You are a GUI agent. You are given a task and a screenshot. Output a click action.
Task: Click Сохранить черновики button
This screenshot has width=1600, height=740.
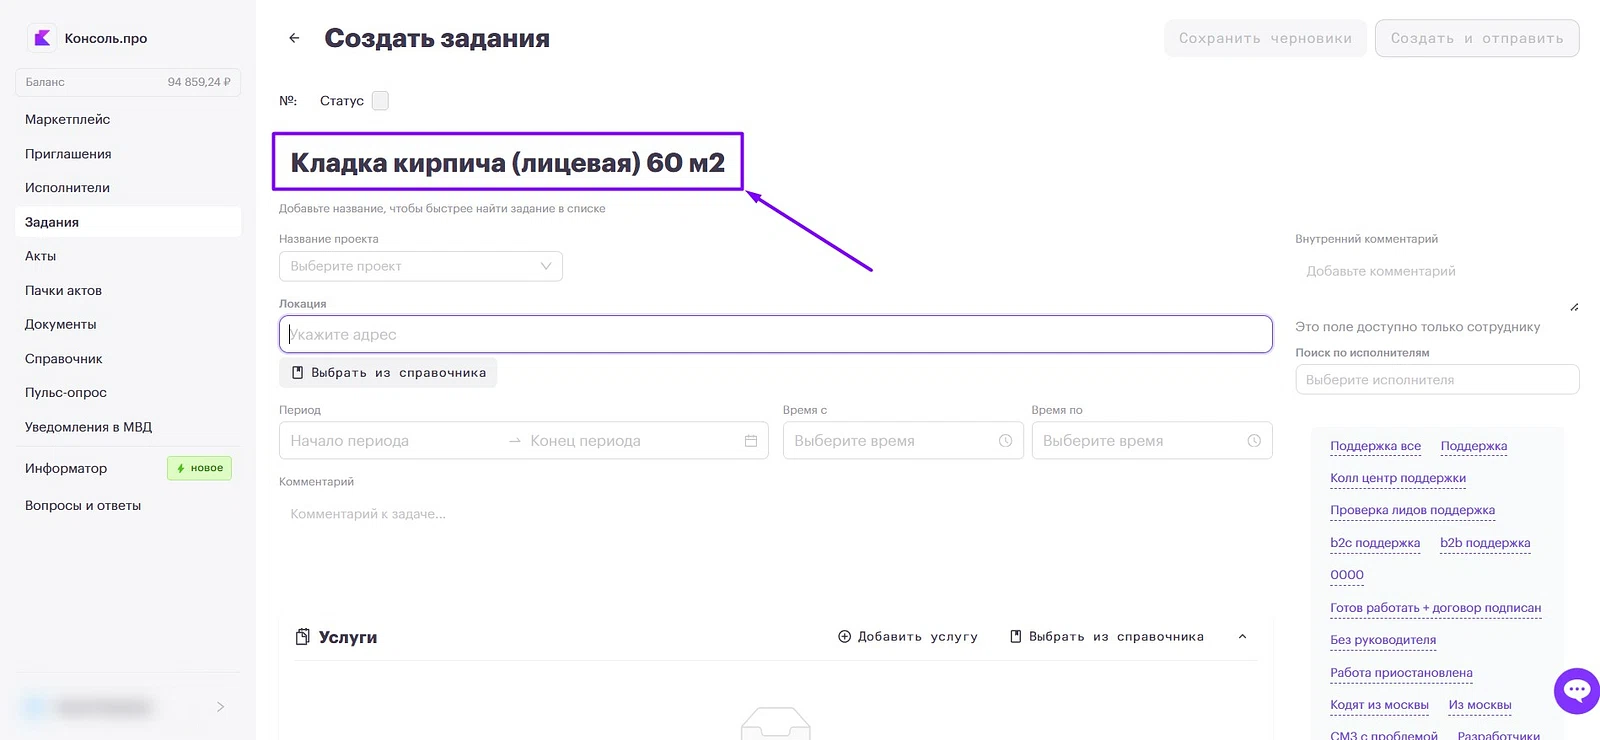click(1265, 38)
